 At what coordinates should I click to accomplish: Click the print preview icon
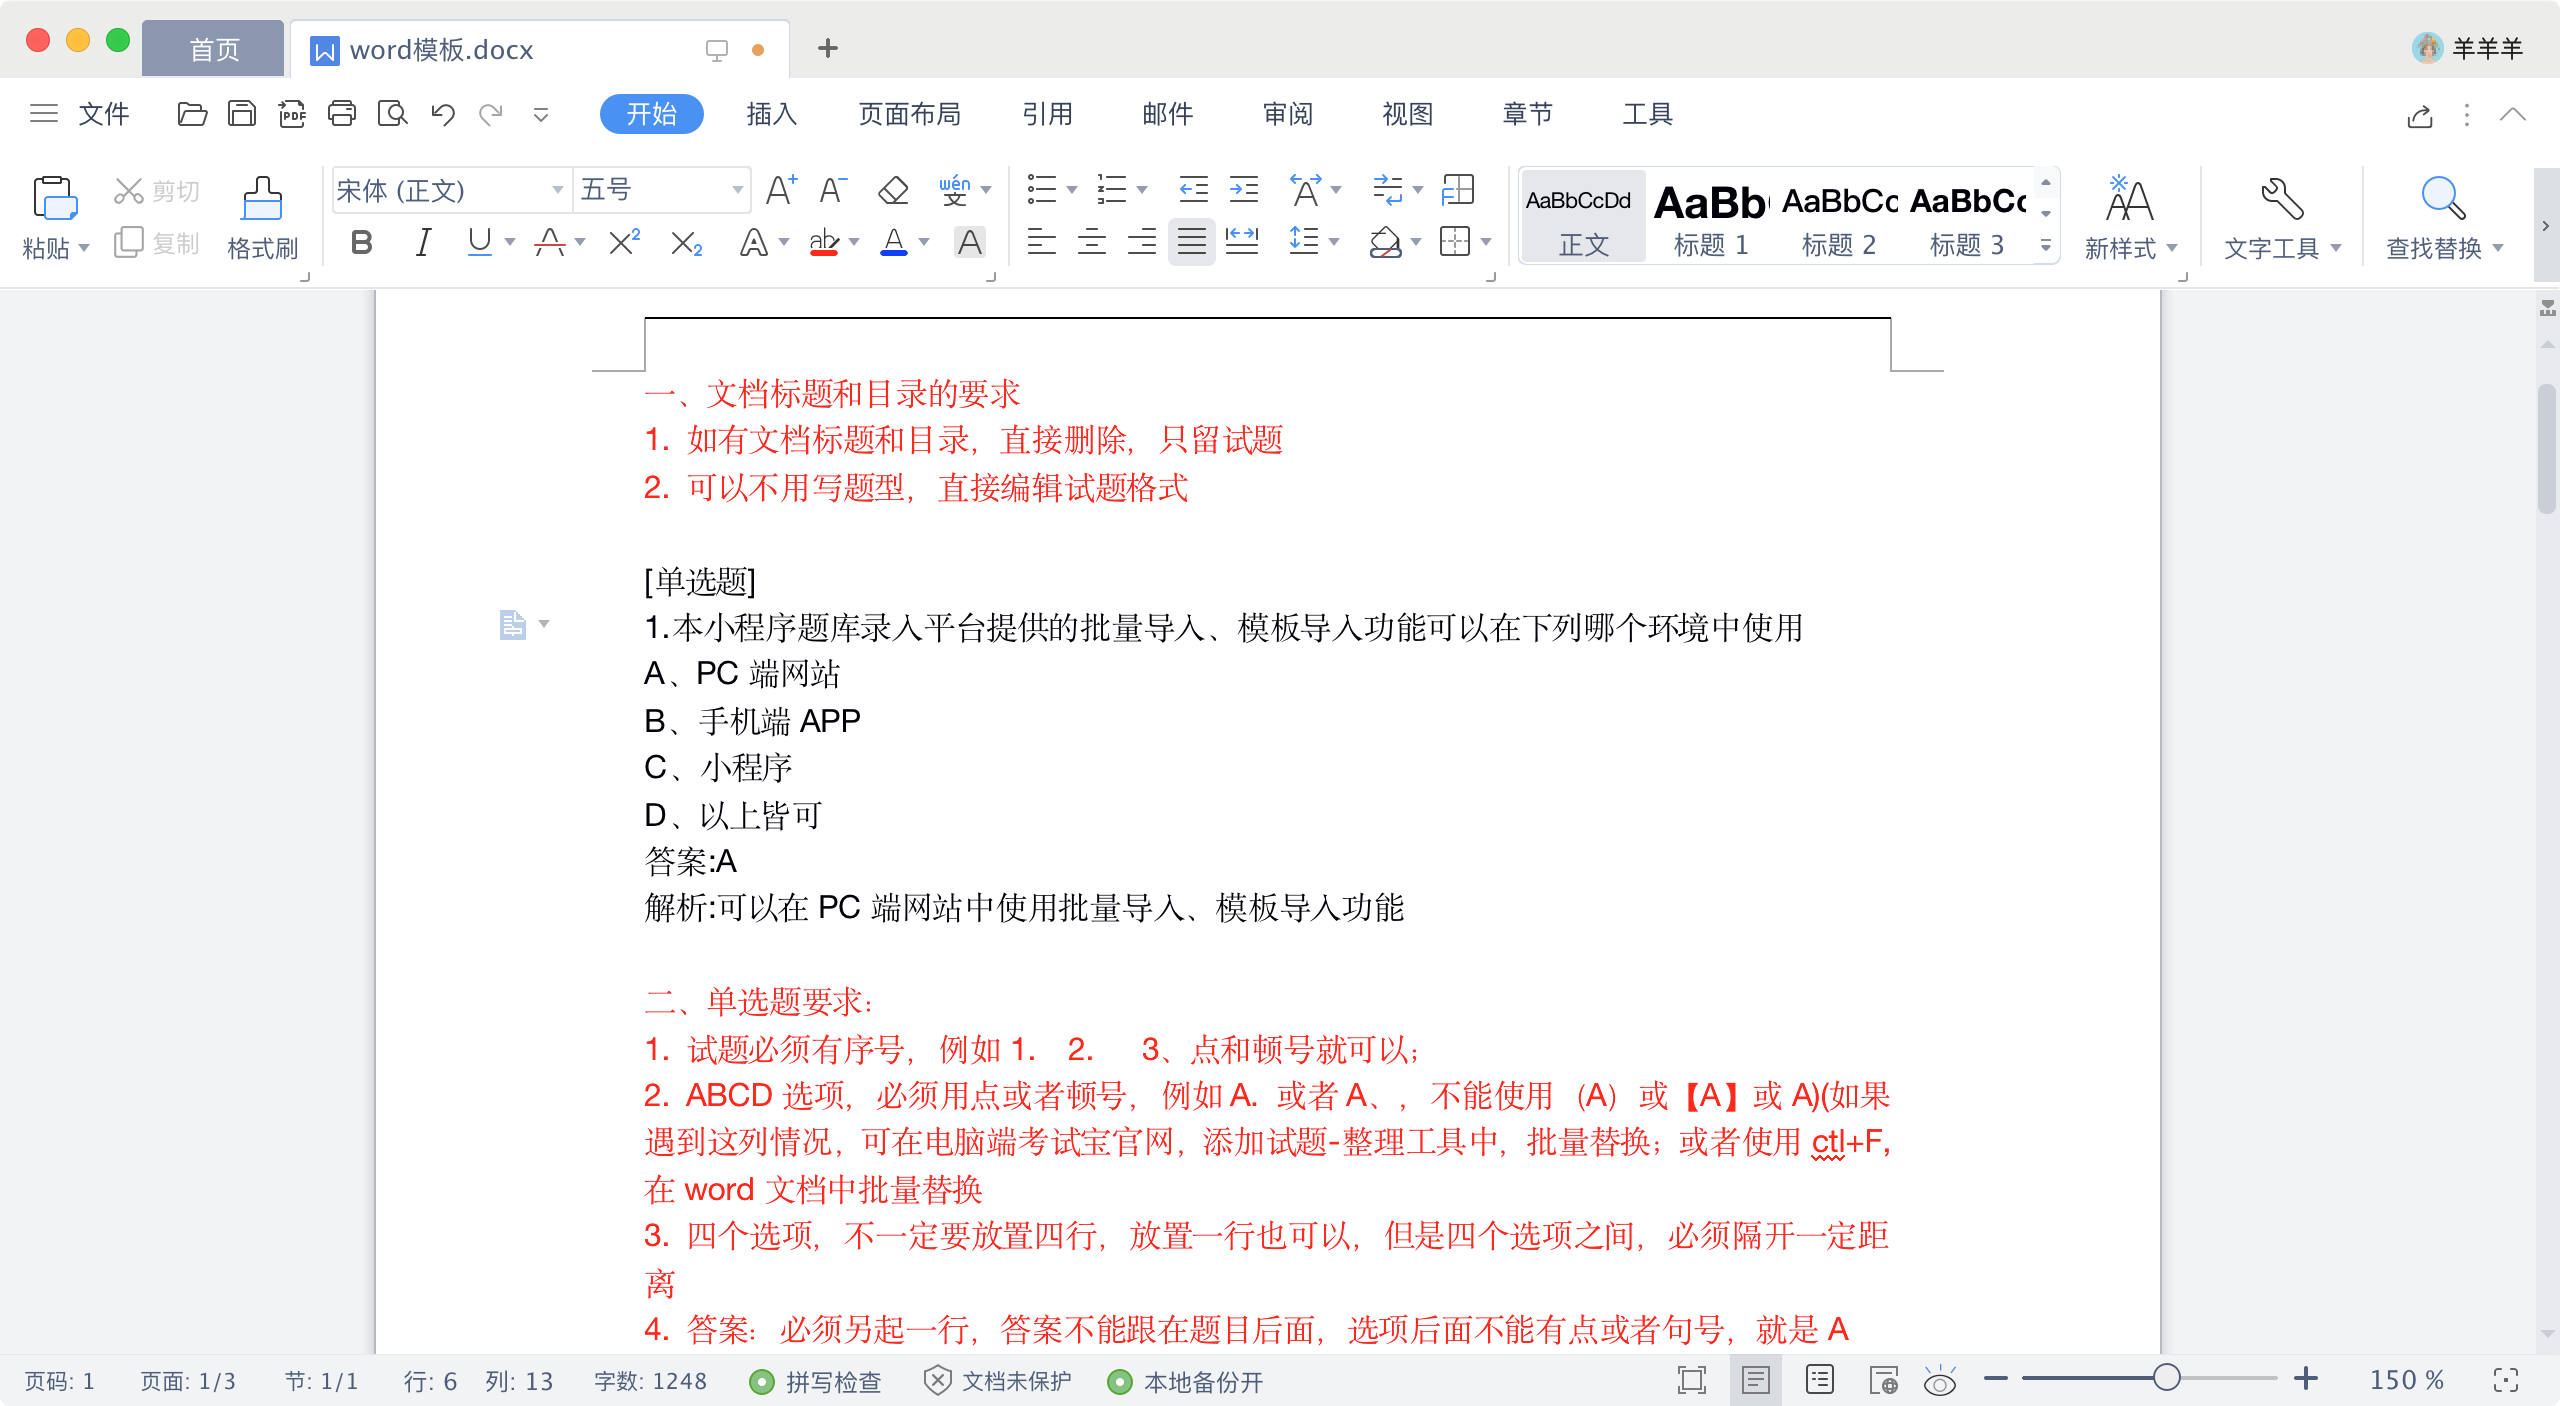(x=392, y=114)
